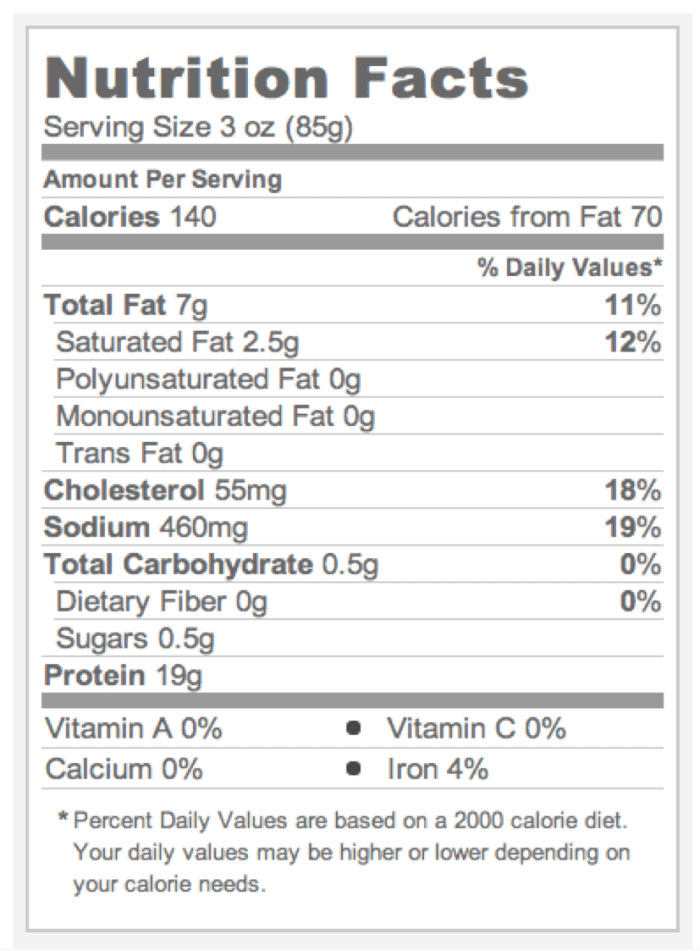
Task: Click the Dietary Fiber 0g row
Action: point(162,602)
